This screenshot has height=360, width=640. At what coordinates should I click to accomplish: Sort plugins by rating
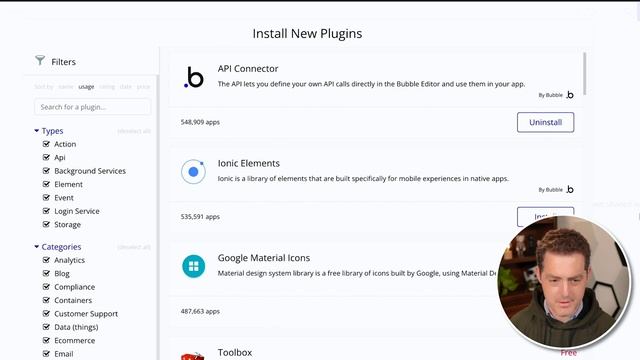pos(107,87)
